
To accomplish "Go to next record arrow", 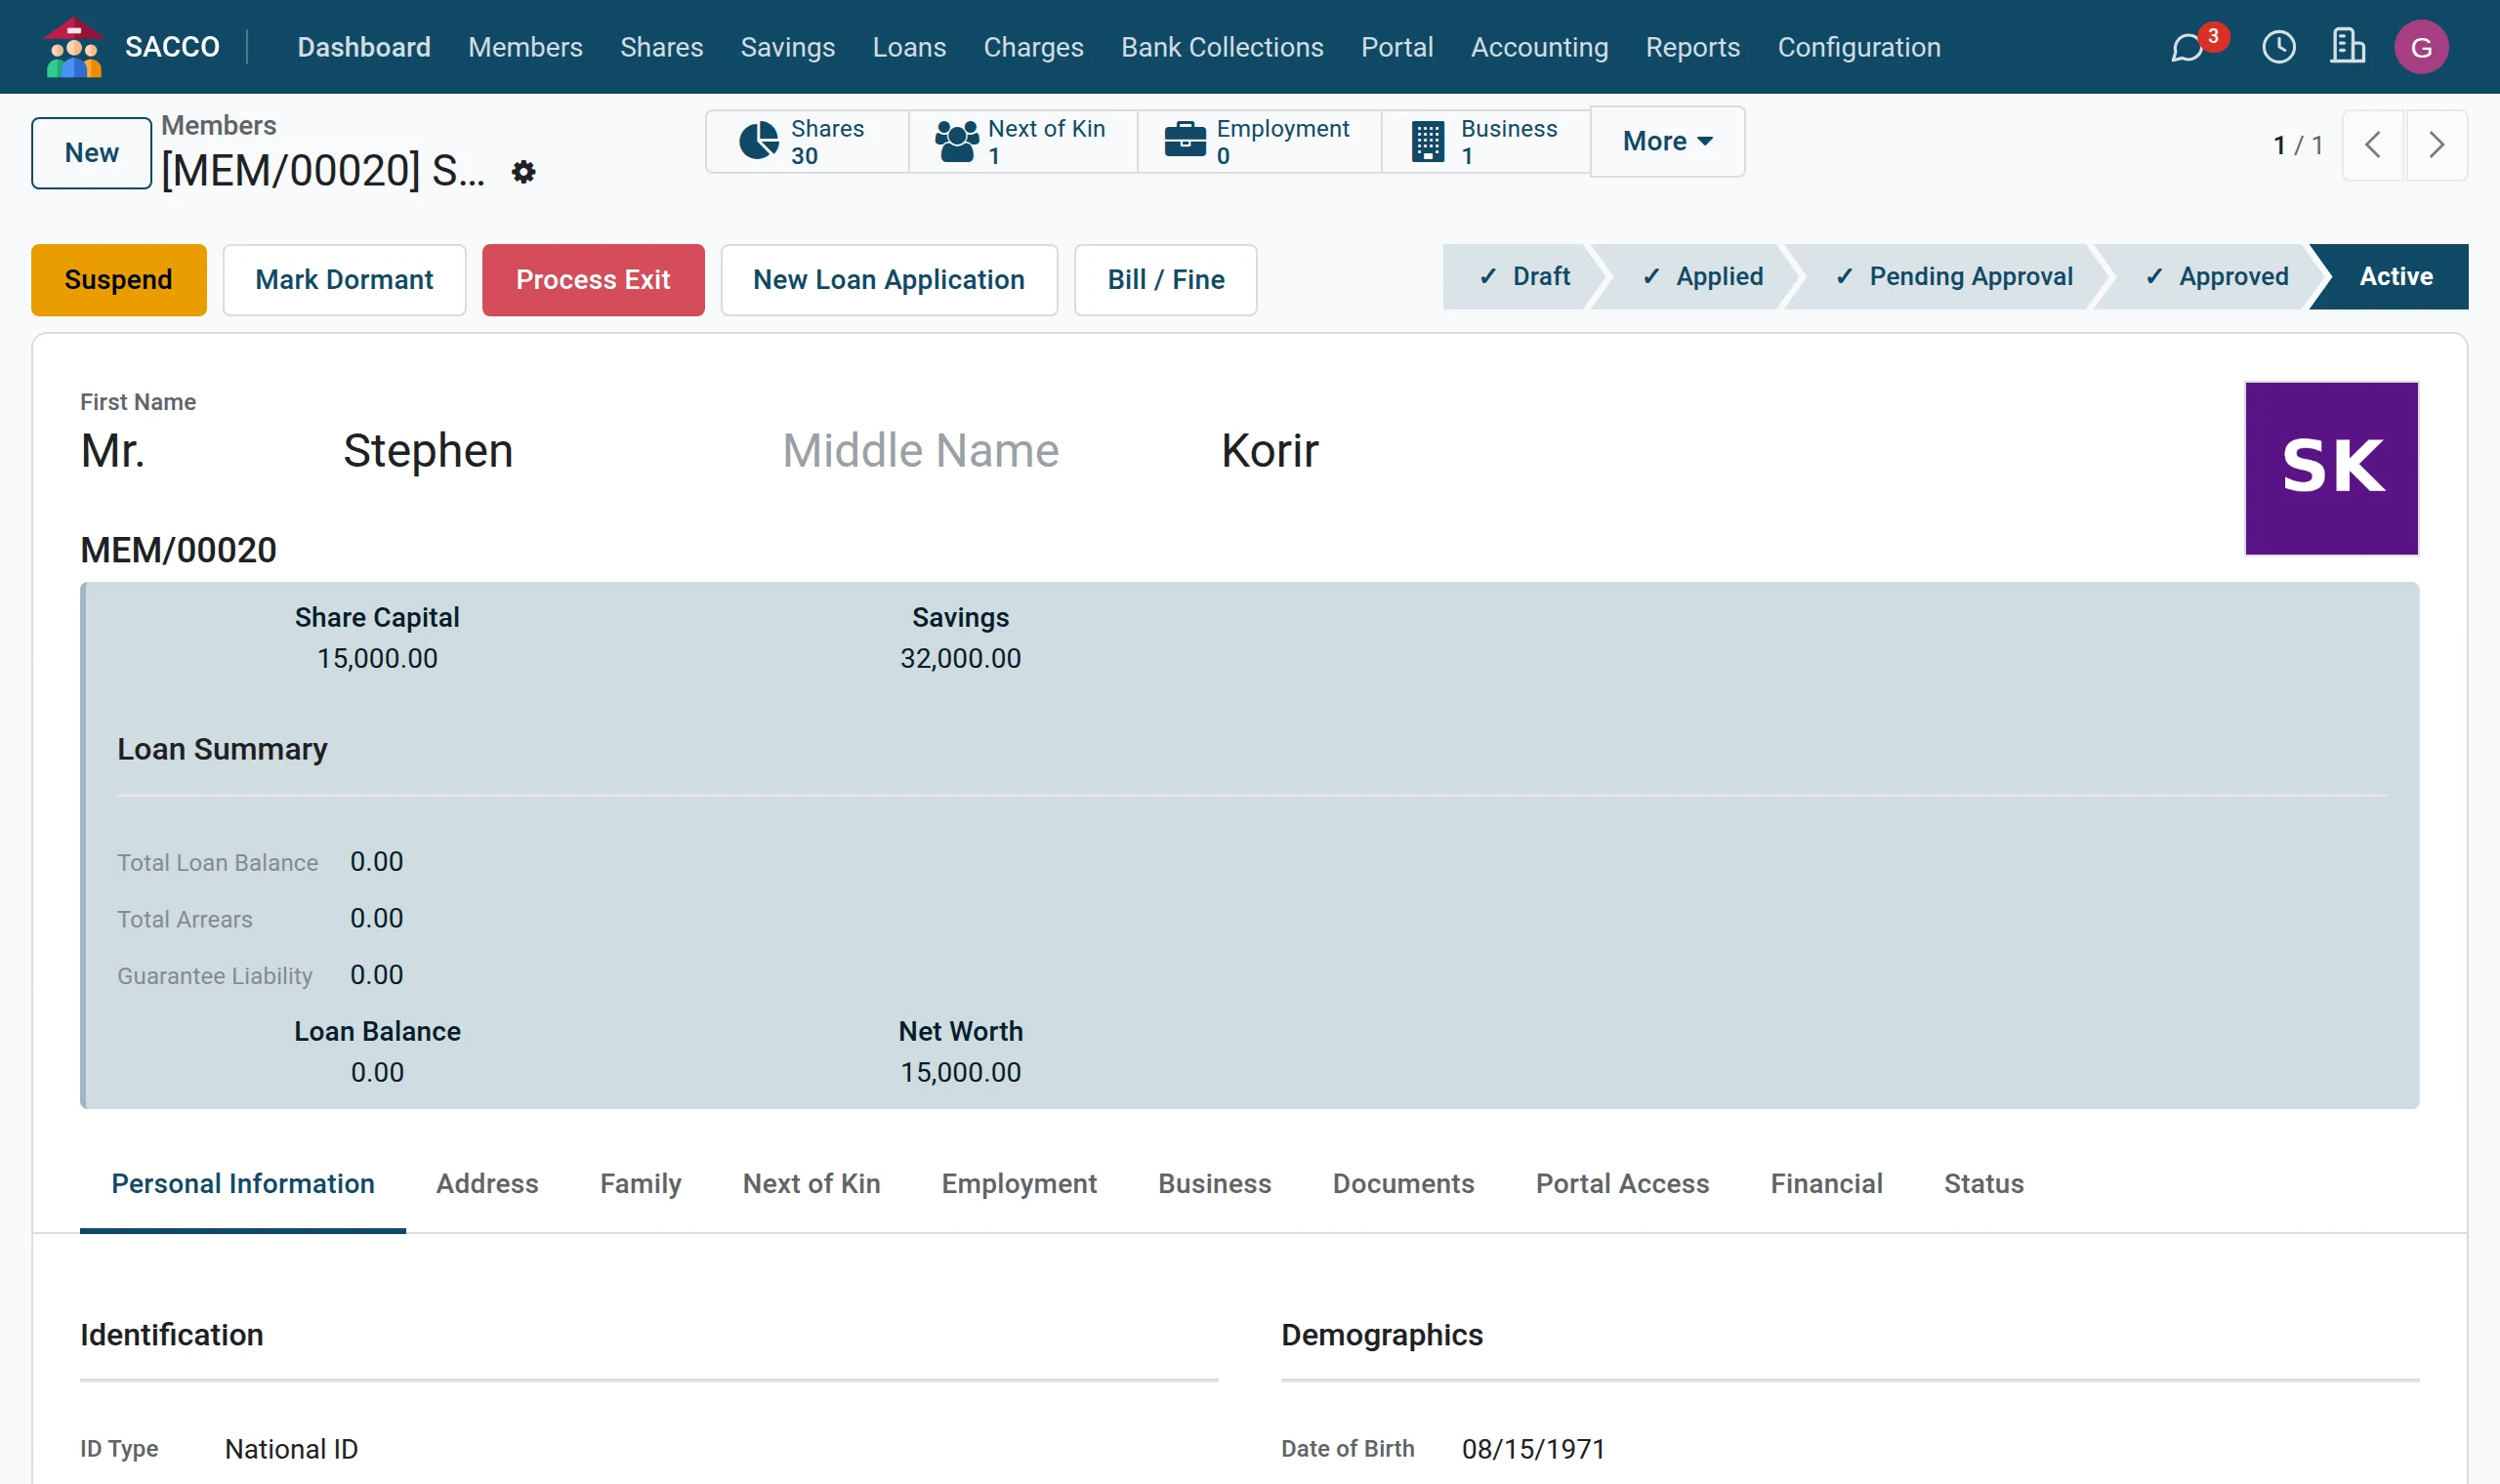I will [2436, 145].
